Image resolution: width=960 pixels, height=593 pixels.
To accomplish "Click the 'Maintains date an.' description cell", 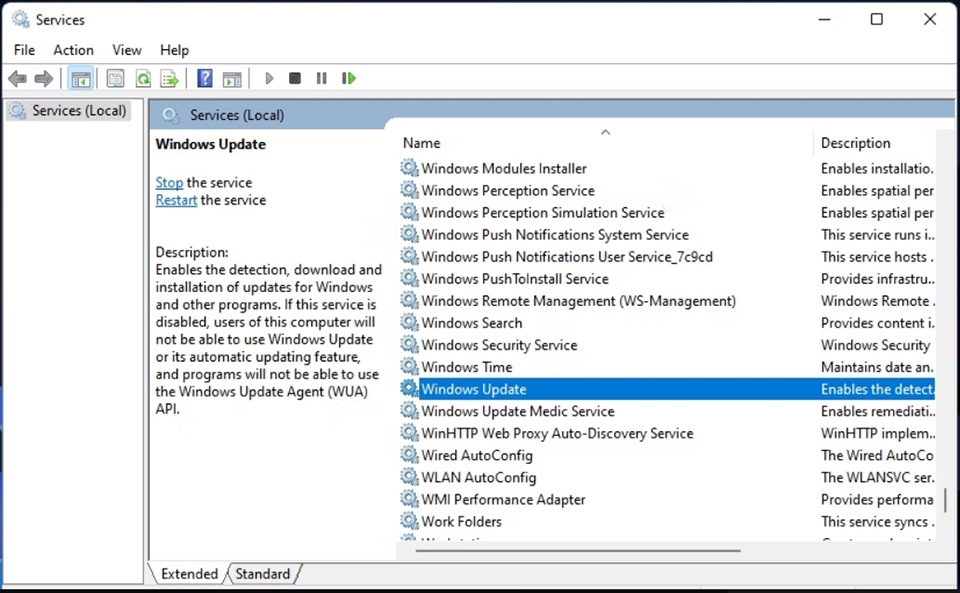I will click(877, 367).
